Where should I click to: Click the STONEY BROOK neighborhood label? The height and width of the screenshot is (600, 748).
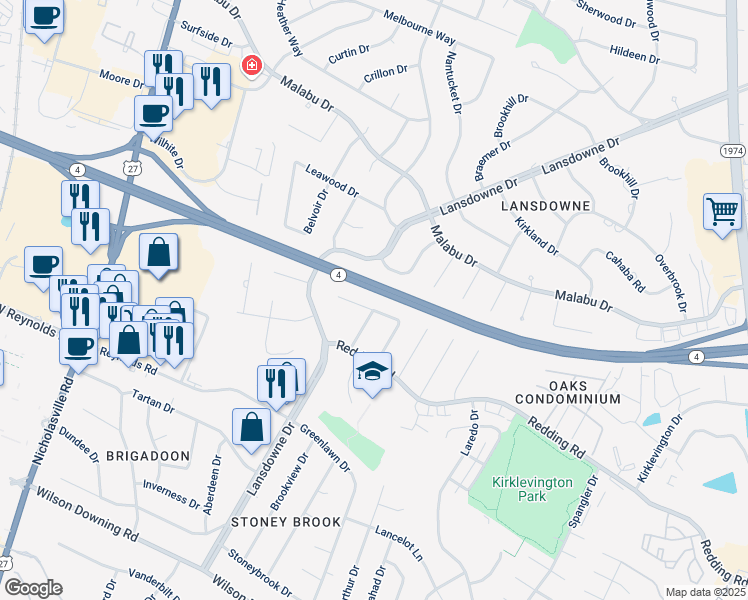tap(286, 522)
